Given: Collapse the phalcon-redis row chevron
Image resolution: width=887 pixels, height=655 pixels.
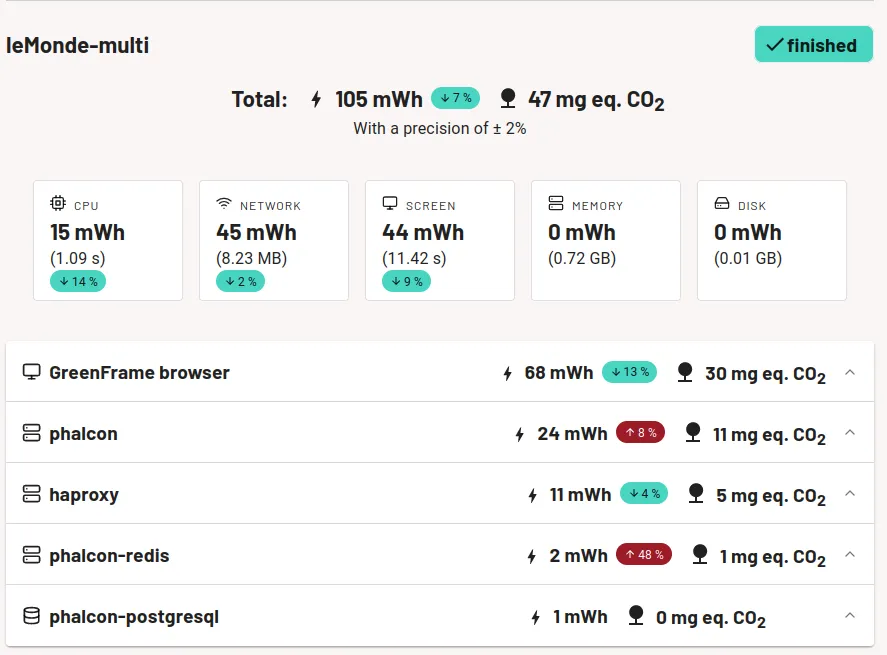Looking at the screenshot, I should click(x=850, y=555).
